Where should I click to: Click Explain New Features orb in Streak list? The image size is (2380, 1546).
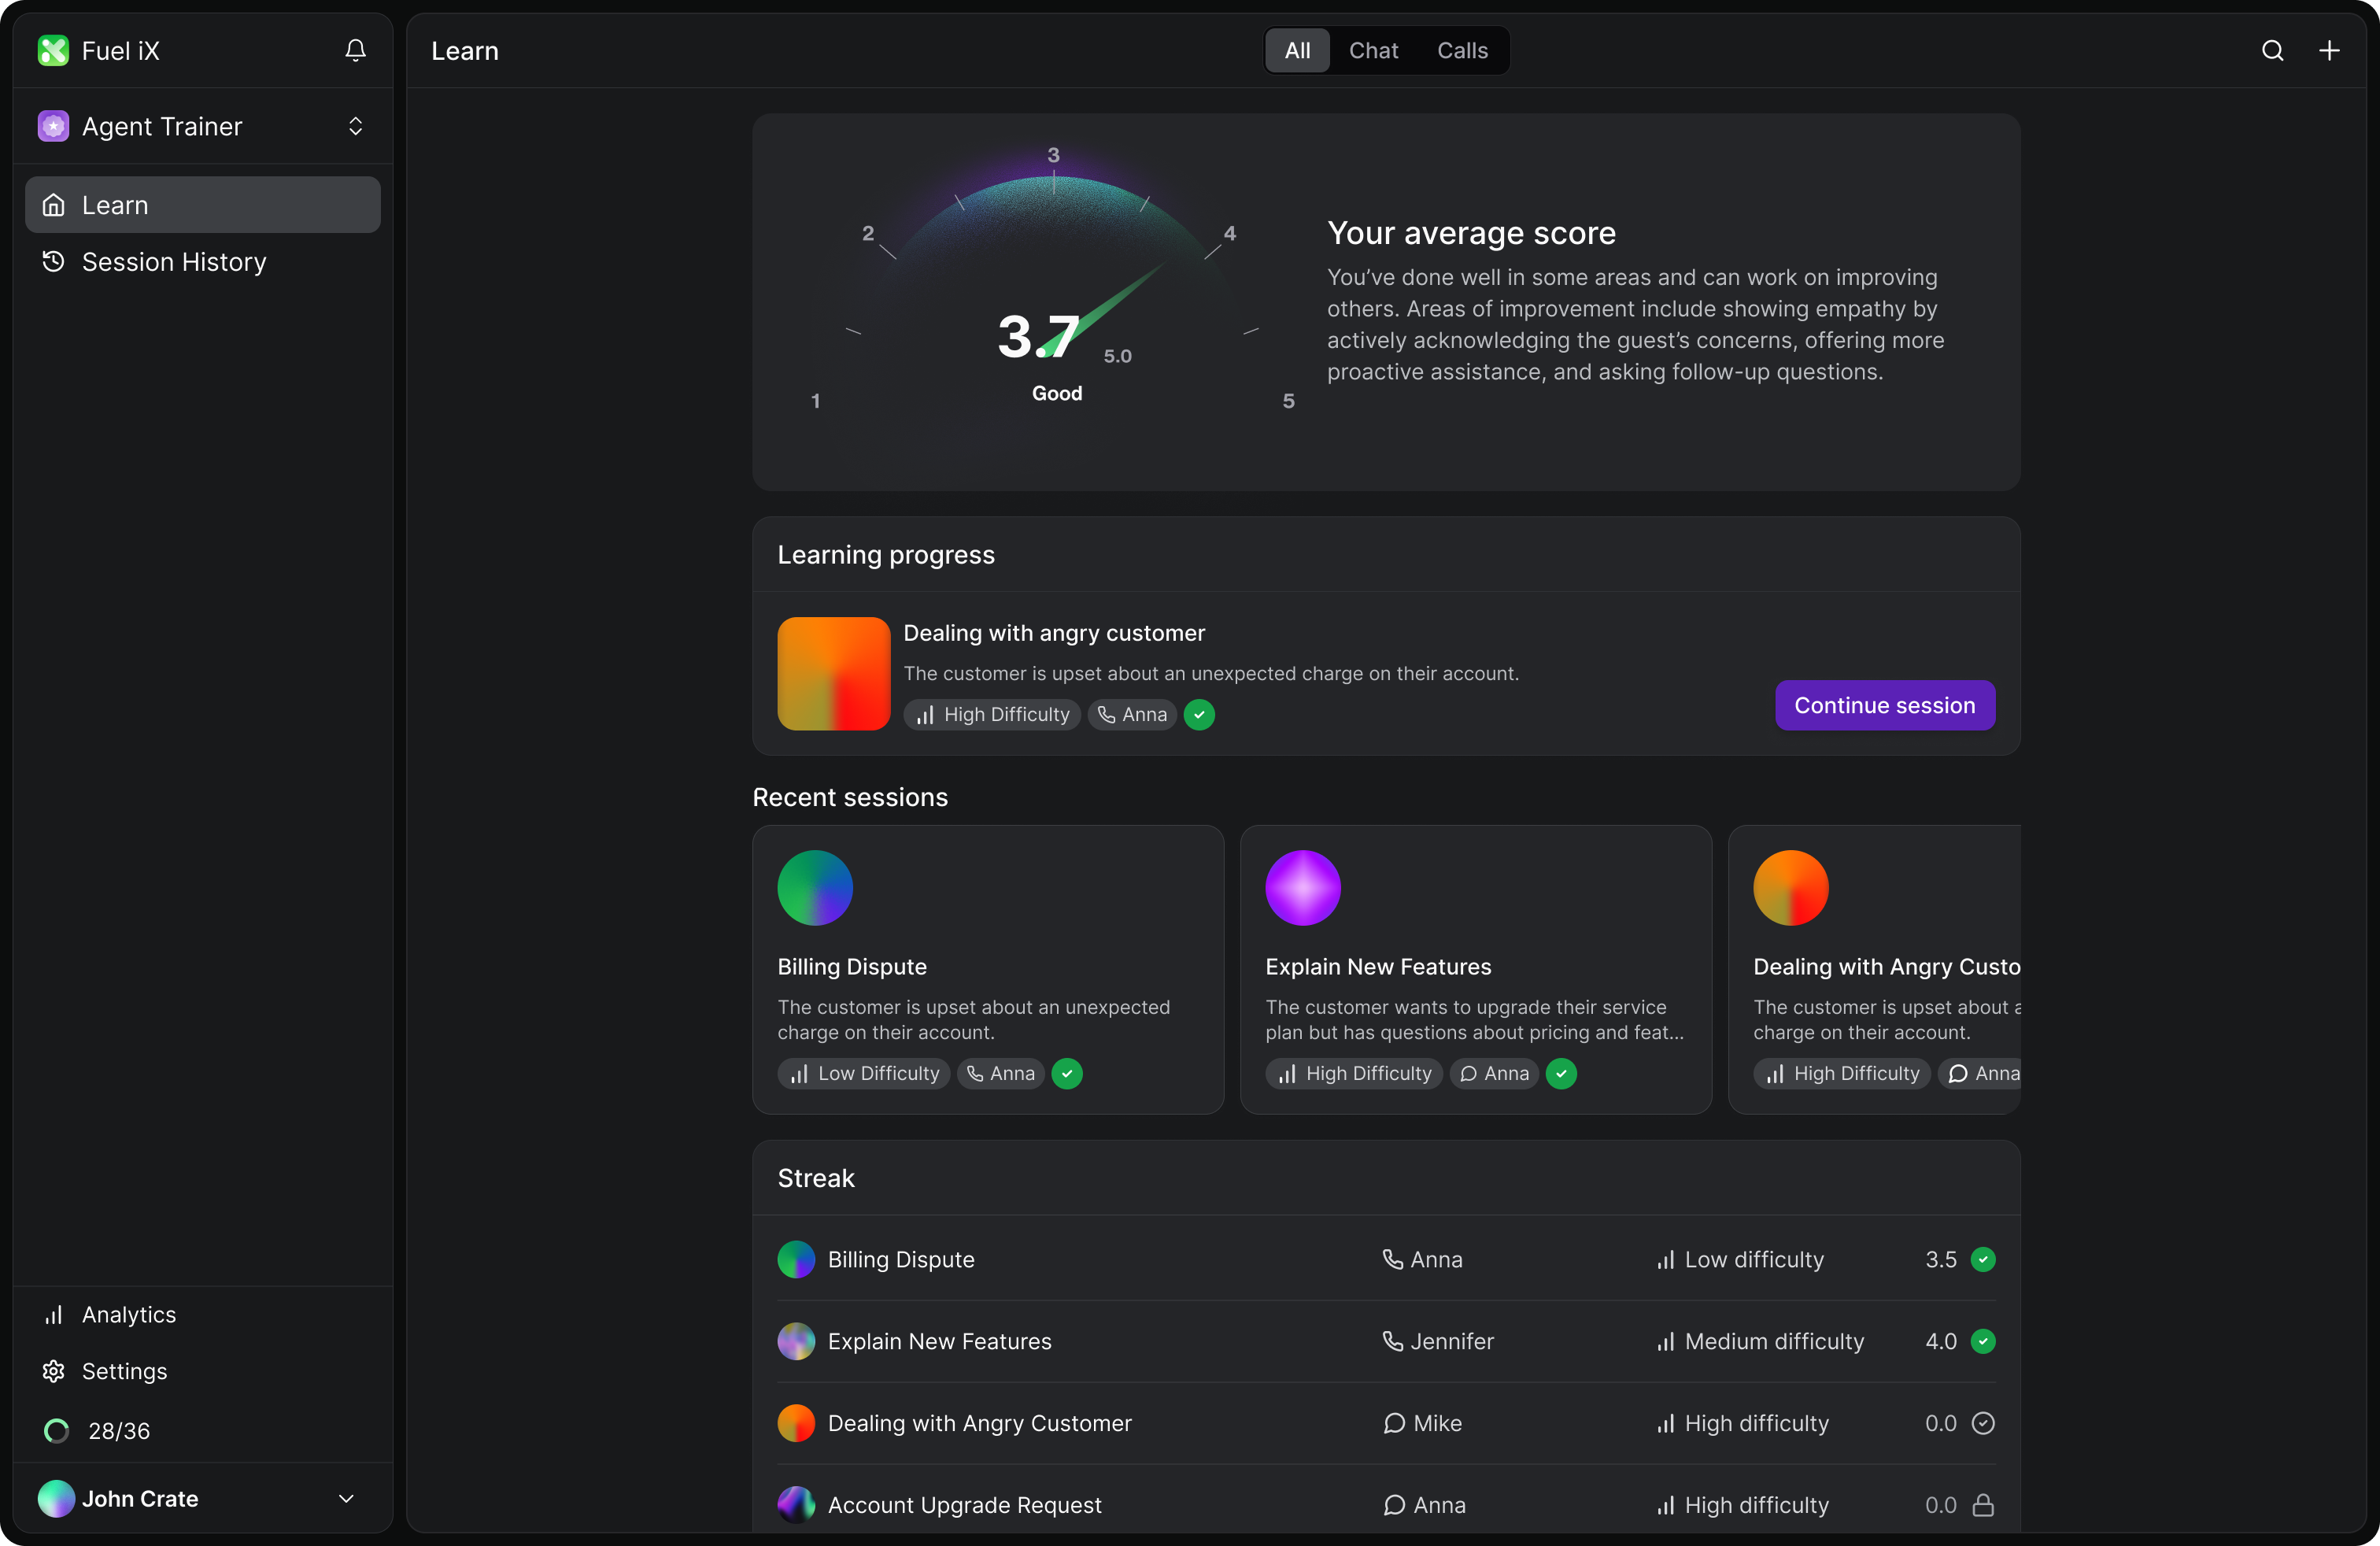tap(797, 1341)
